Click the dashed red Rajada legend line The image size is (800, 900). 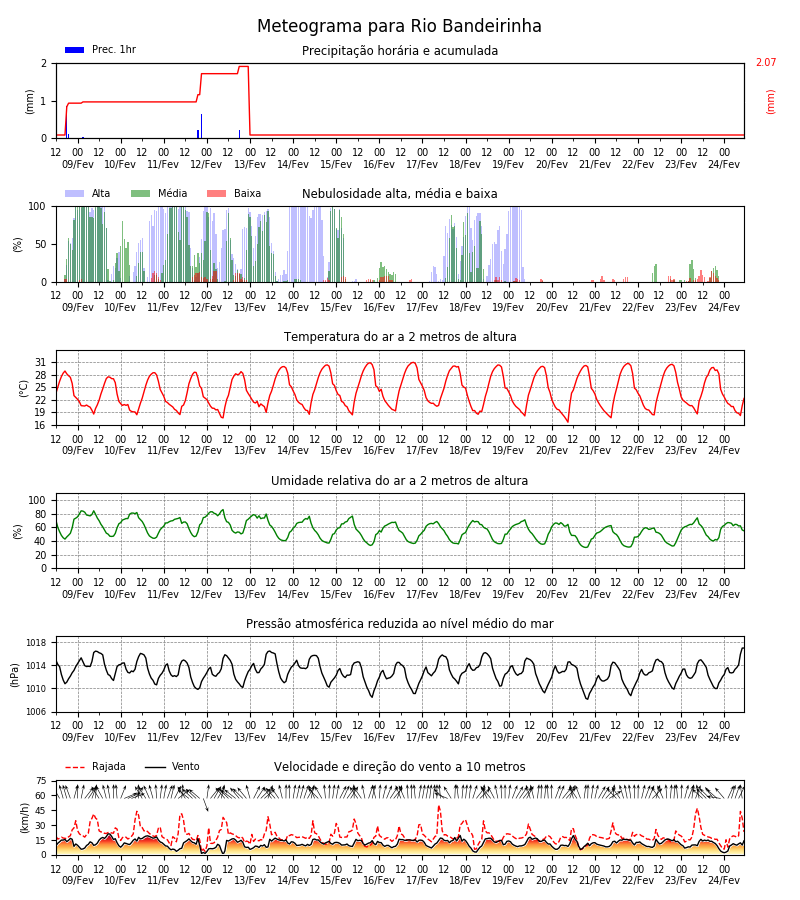click(75, 767)
